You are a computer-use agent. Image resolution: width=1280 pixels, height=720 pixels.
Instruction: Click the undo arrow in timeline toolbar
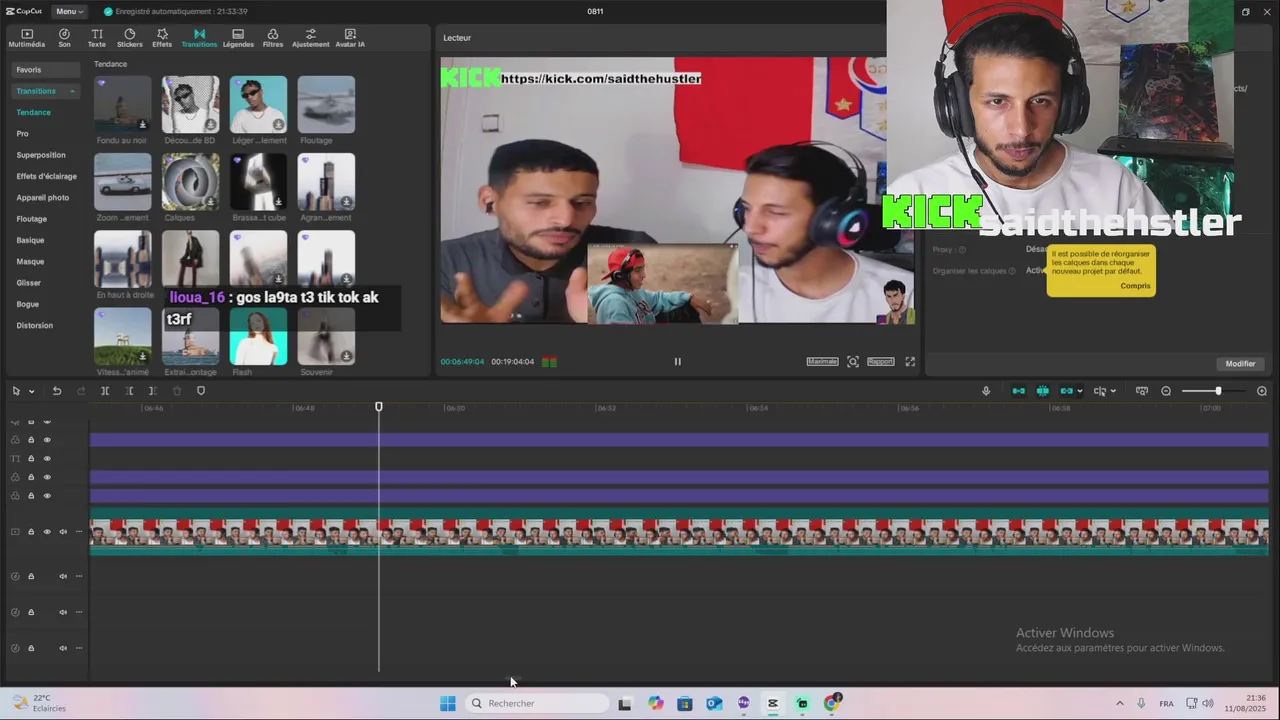click(x=57, y=391)
